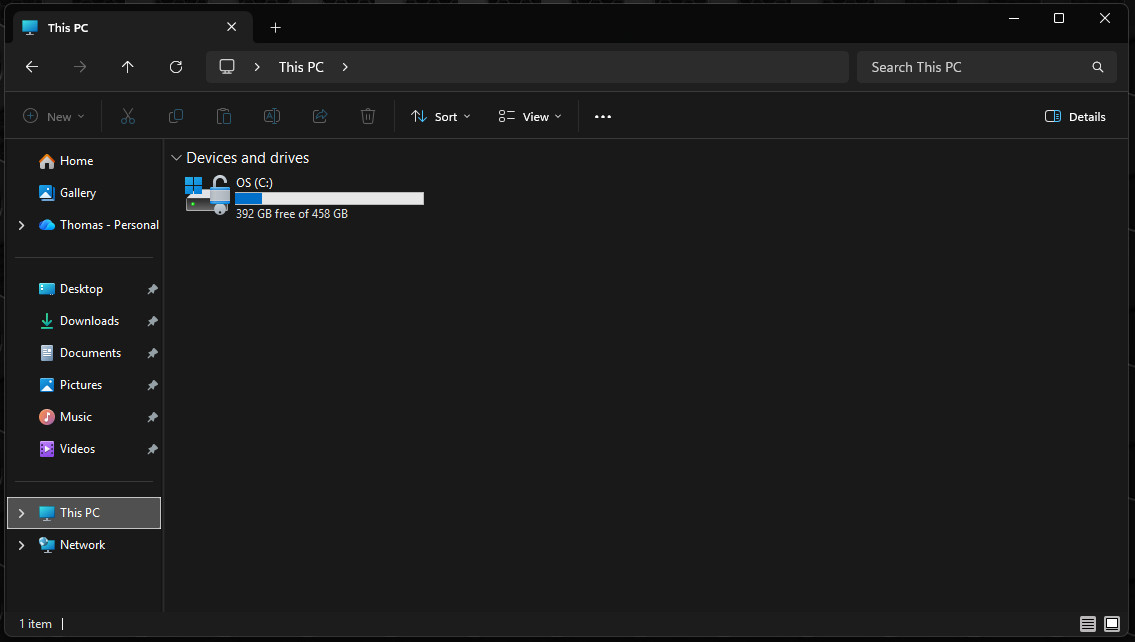Minimize the File Explorer window
This screenshot has width=1135, height=642.
pyautogui.click(x=1013, y=18)
